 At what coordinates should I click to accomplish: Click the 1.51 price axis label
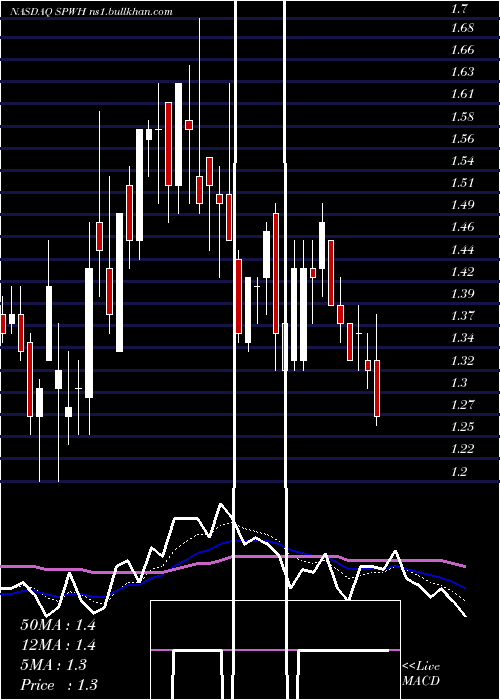point(462,183)
